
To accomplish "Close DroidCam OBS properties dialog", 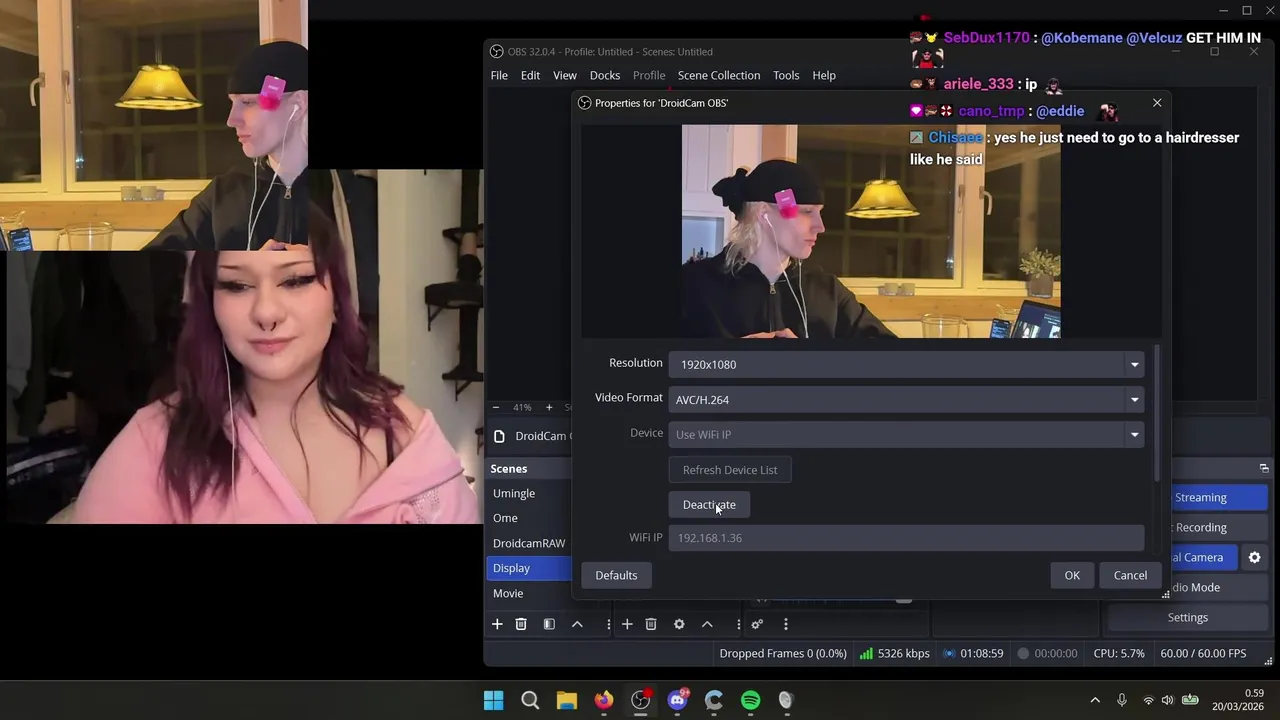I will [x=1157, y=103].
